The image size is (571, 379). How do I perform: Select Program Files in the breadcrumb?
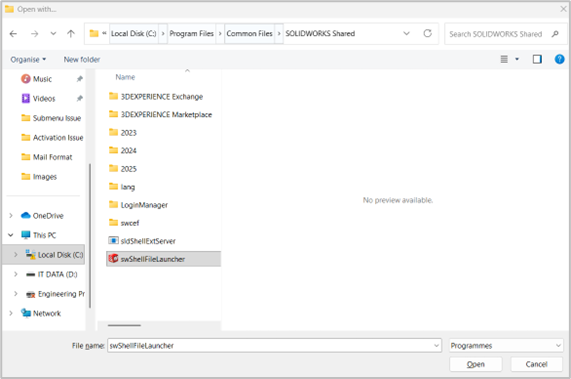pos(192,33)
